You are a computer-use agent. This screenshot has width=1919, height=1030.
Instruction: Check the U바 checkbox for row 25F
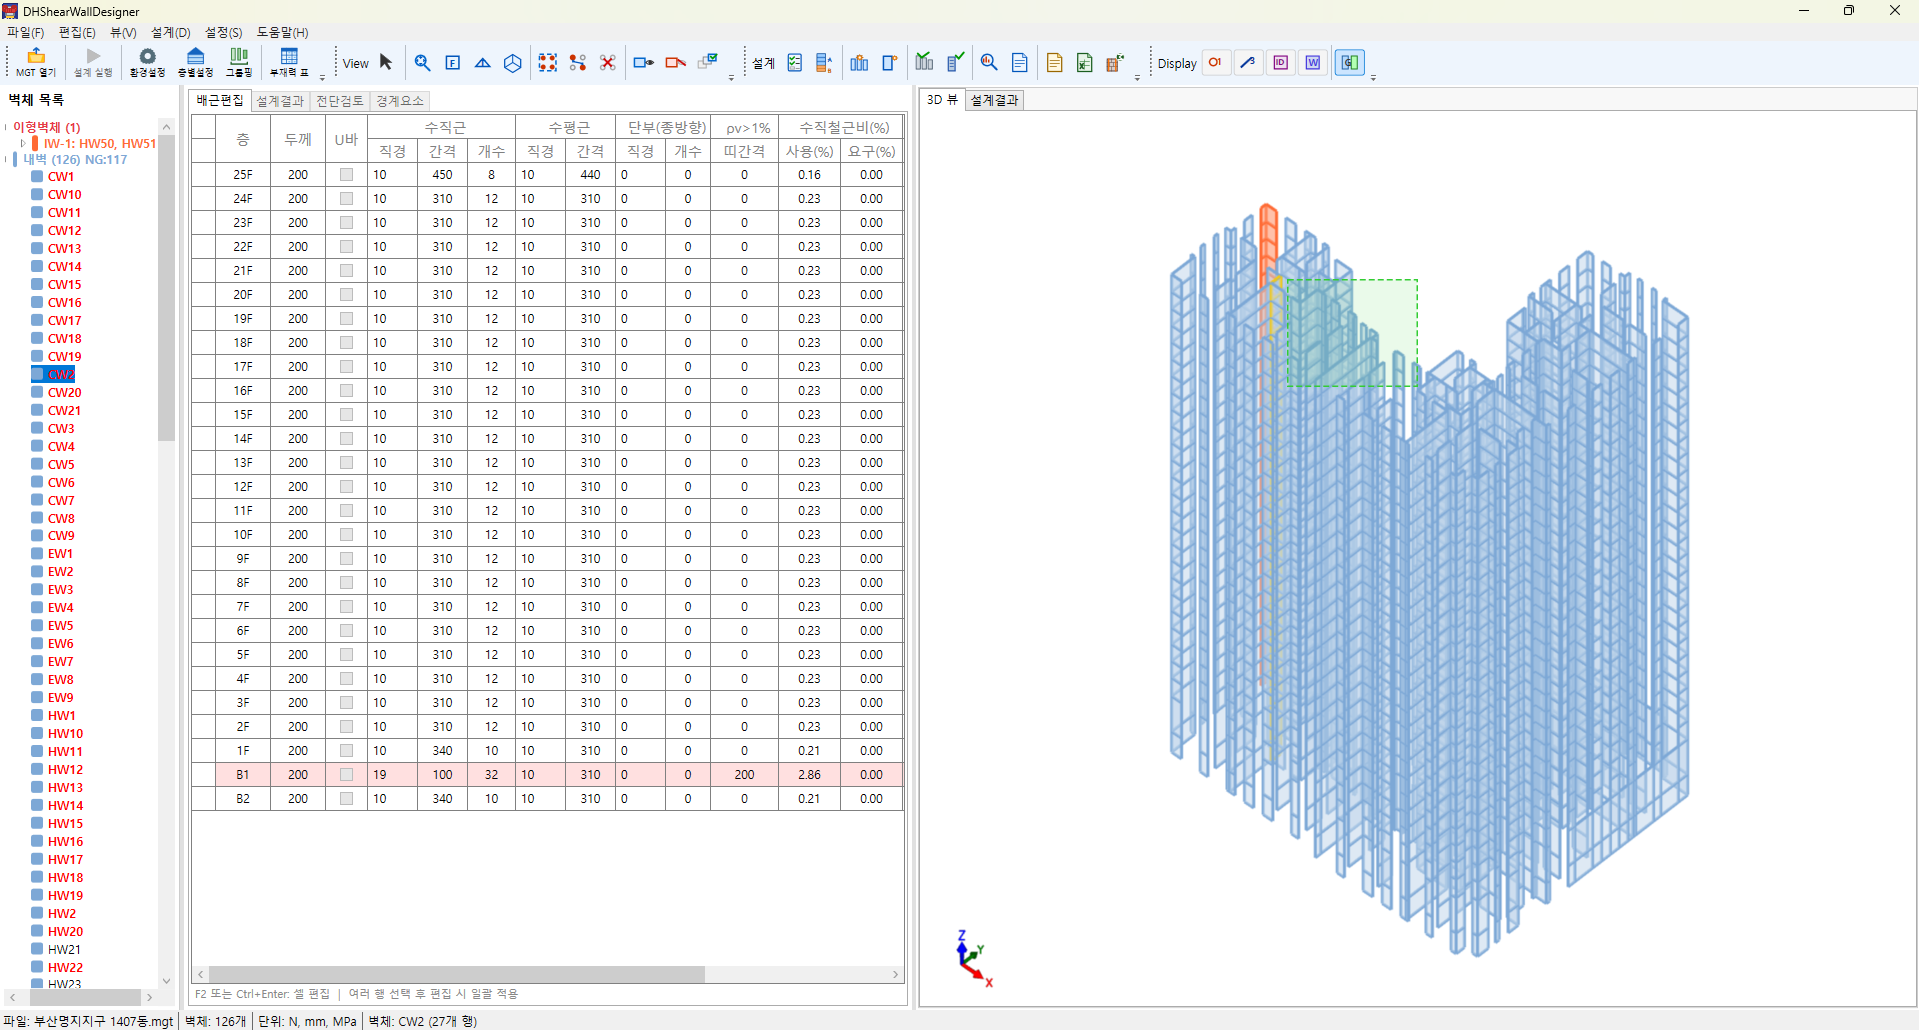point(346,175)
